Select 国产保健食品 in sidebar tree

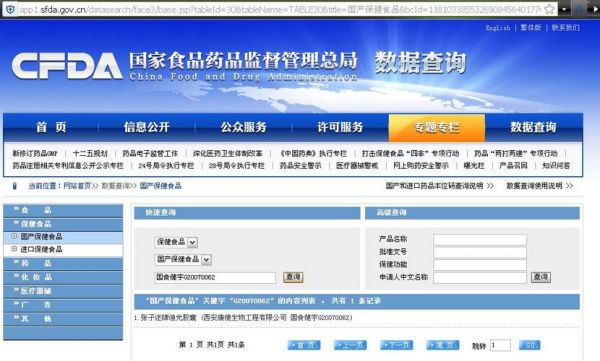(x=41, y=237)
